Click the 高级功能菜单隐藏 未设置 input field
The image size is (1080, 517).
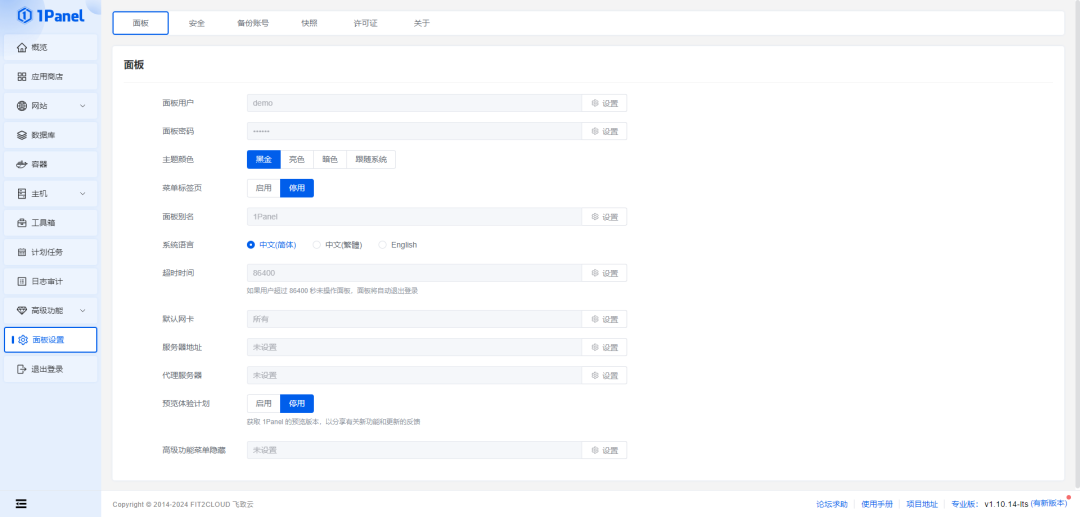click(x=415, y=450)
